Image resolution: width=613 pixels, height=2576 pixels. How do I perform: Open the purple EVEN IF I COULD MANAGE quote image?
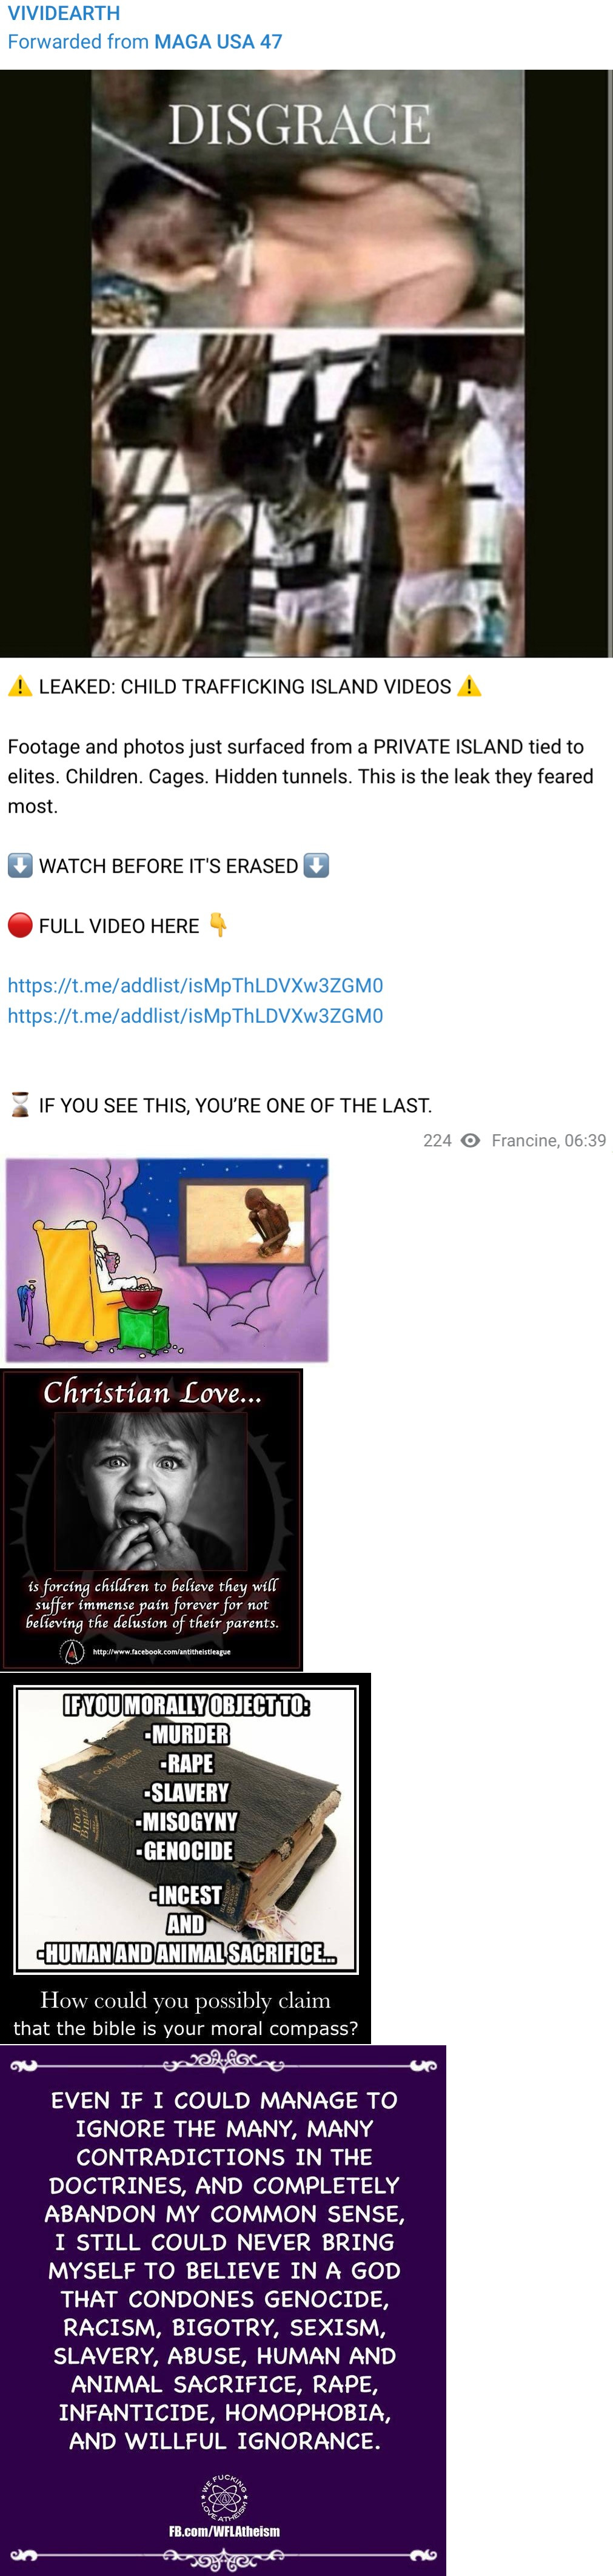[223, 2310]
